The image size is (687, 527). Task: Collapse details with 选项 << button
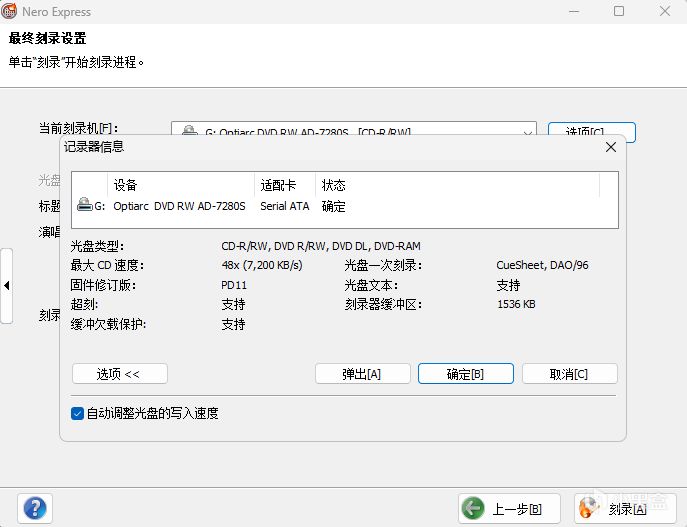[120, 374]
